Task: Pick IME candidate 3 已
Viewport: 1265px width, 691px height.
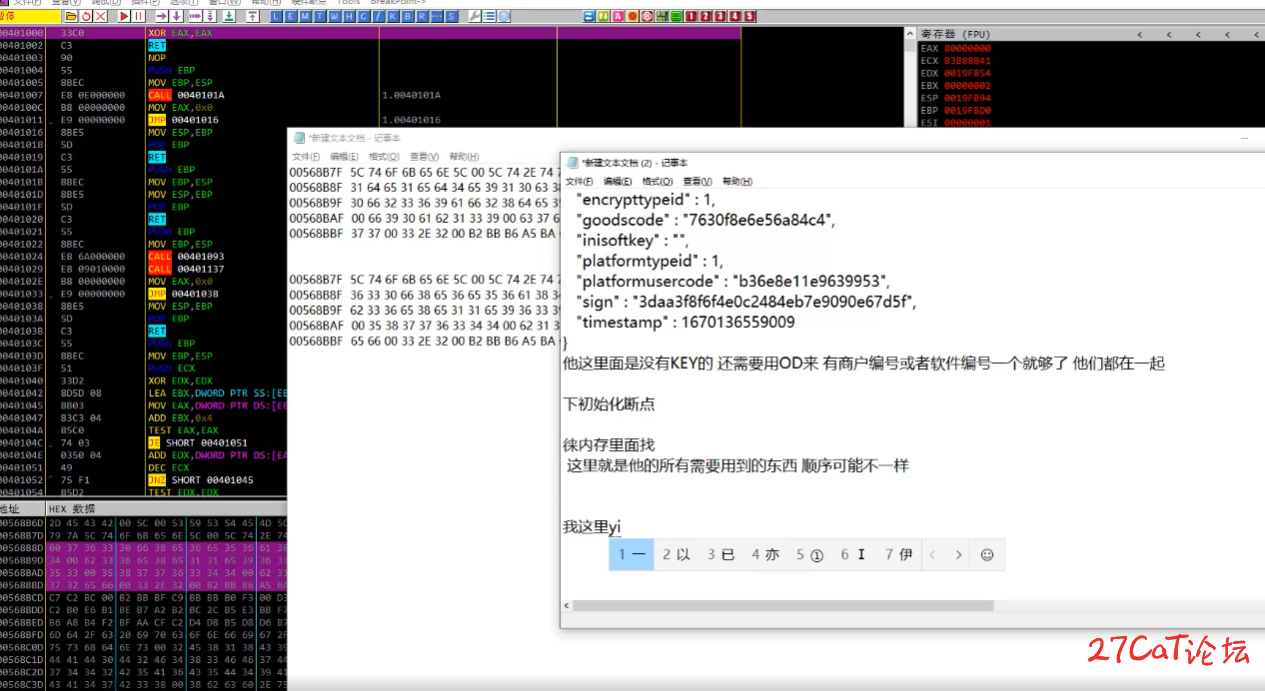Action: 721,554
